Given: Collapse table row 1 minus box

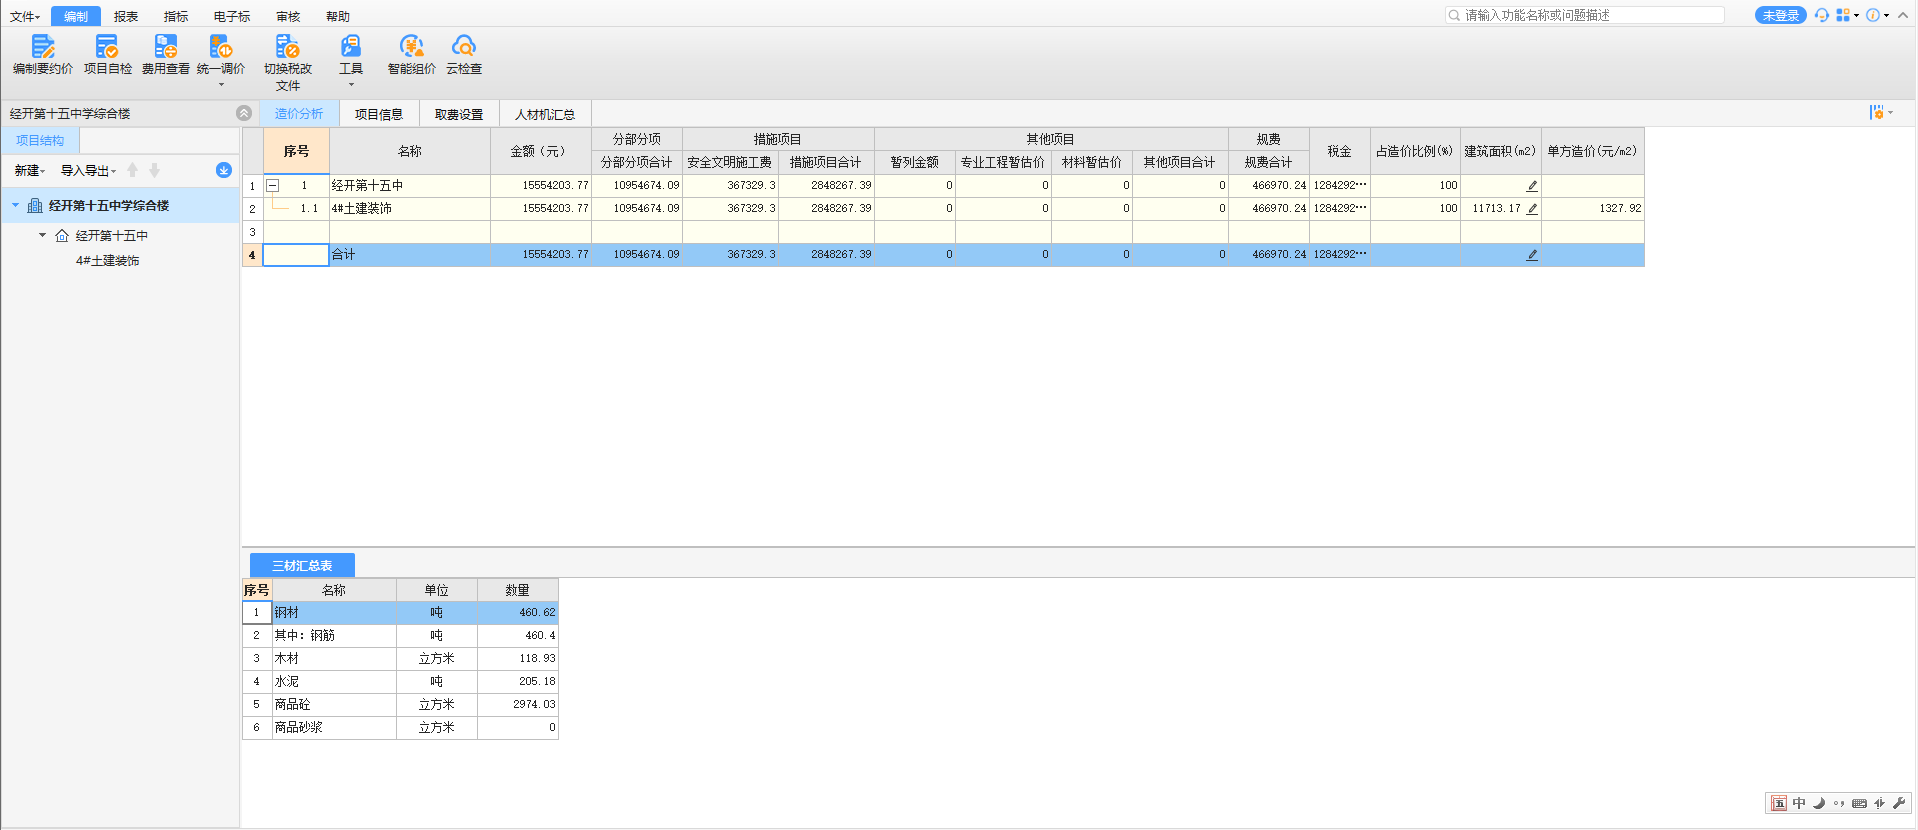Looking at the screenshot, I should point(272,186).
